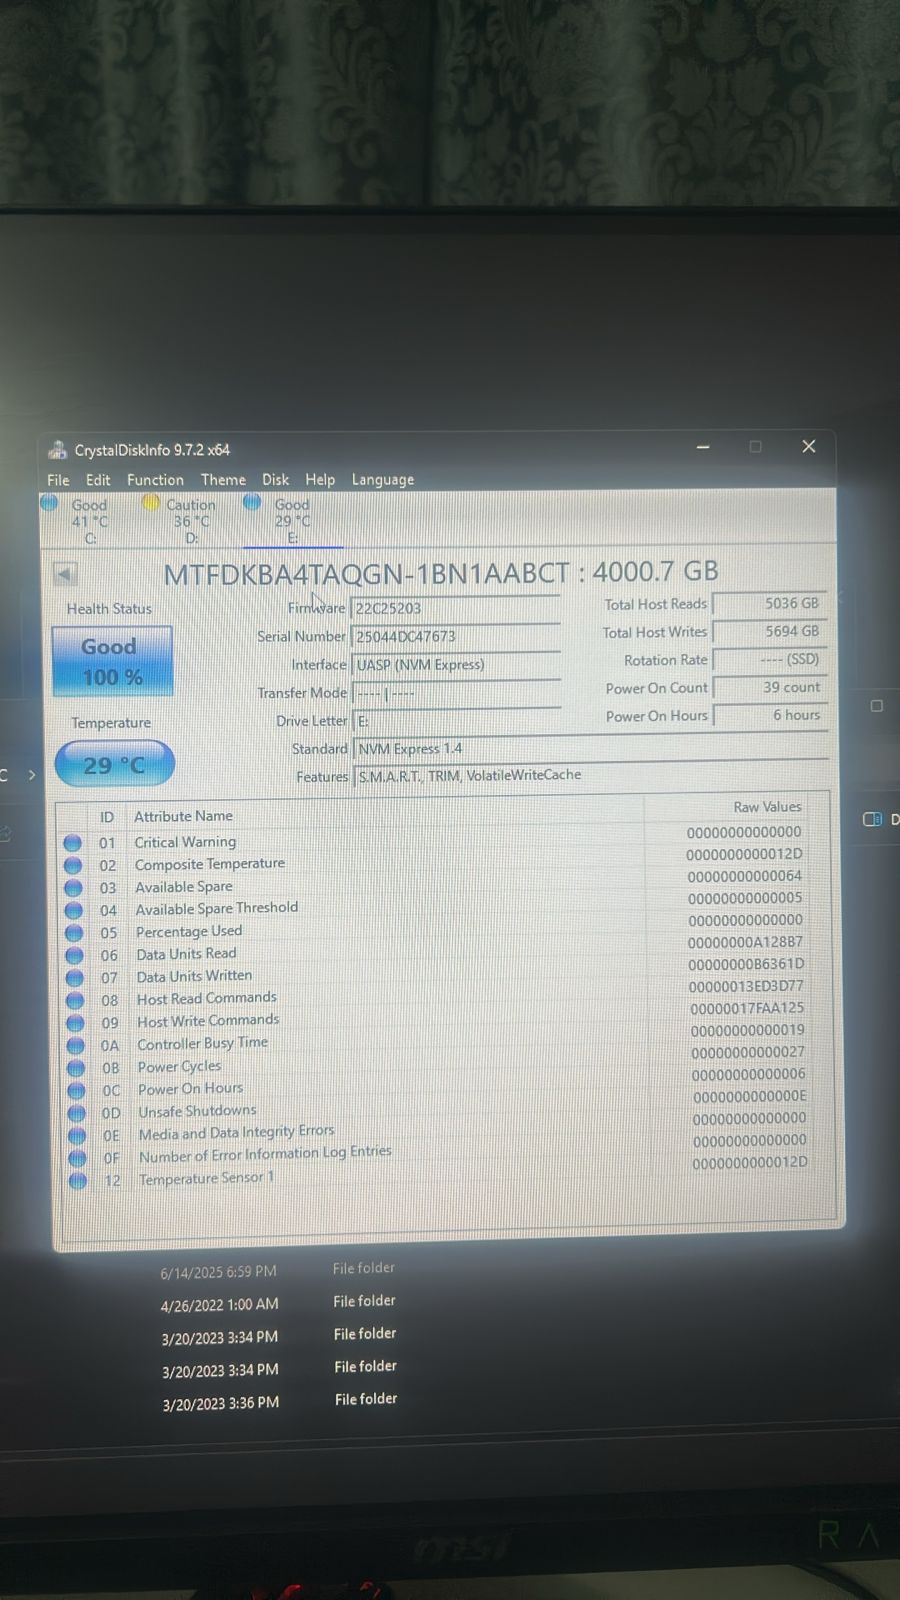
Task: Click status dot for Available Spare row
Action: 73,888
